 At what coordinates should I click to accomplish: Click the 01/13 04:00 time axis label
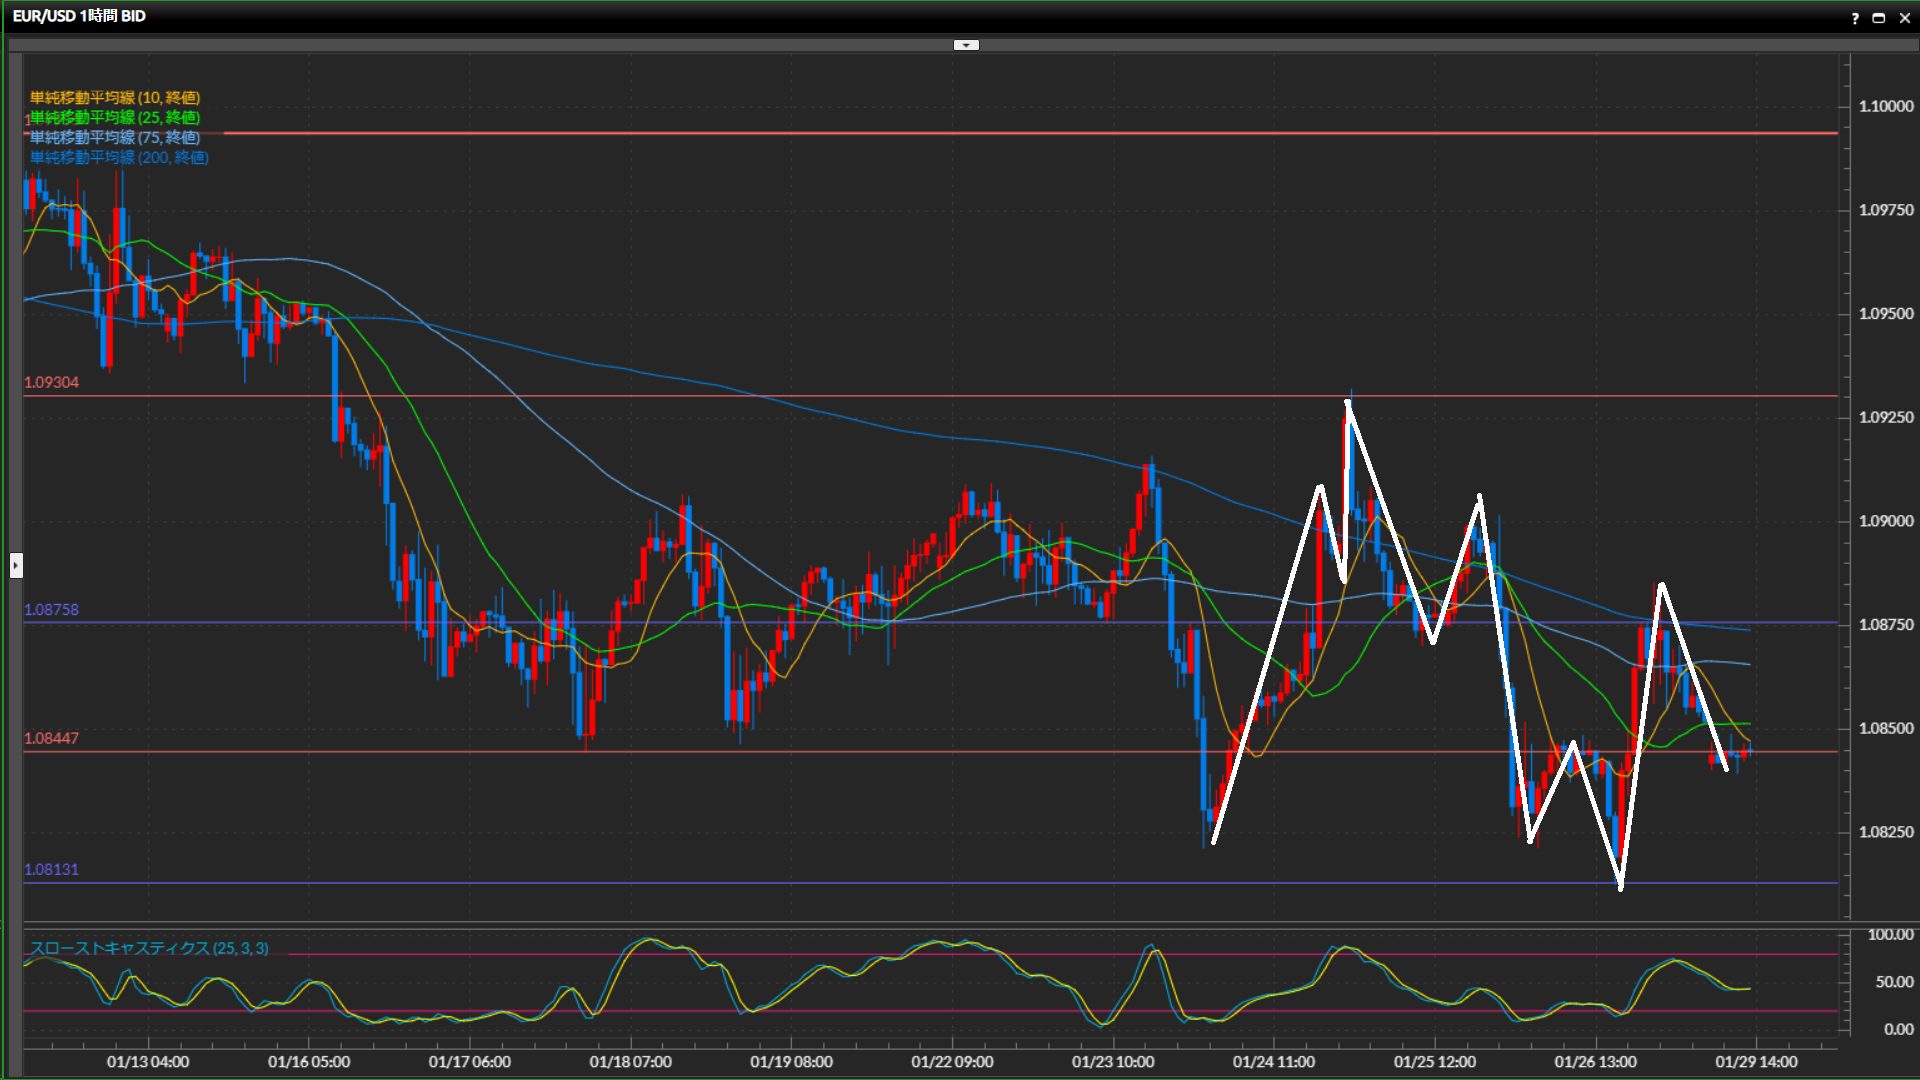coord(148,1062)
